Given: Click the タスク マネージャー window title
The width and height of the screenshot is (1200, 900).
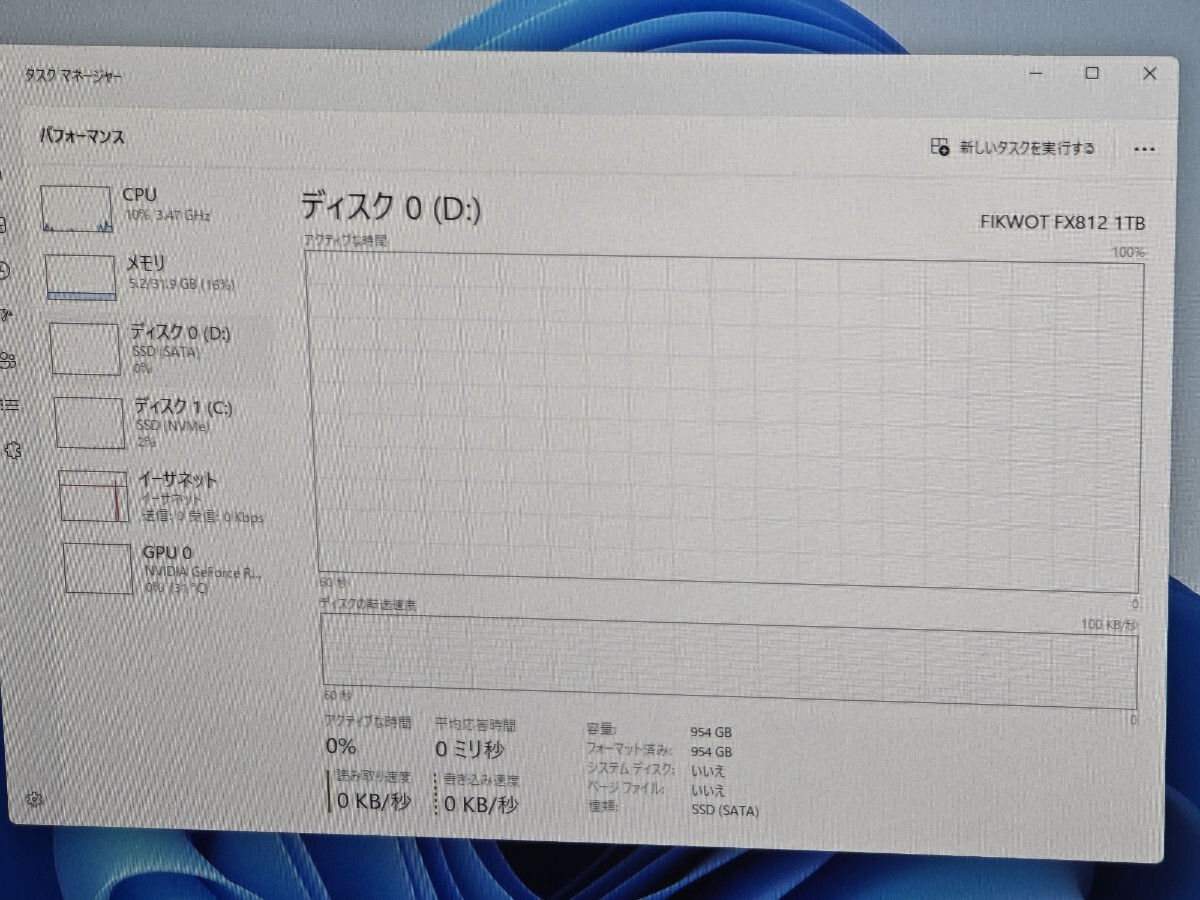Looking at the screenshot, I should (74, 76).
